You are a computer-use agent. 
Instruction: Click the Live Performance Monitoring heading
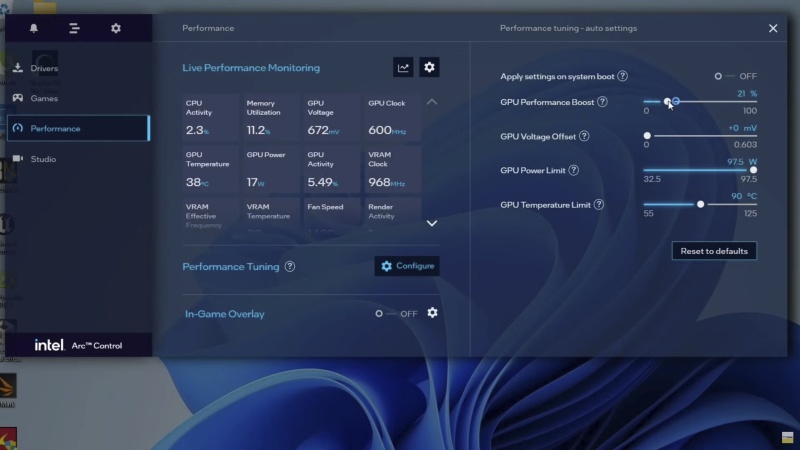pyautogui.click(x=251, y=67)
